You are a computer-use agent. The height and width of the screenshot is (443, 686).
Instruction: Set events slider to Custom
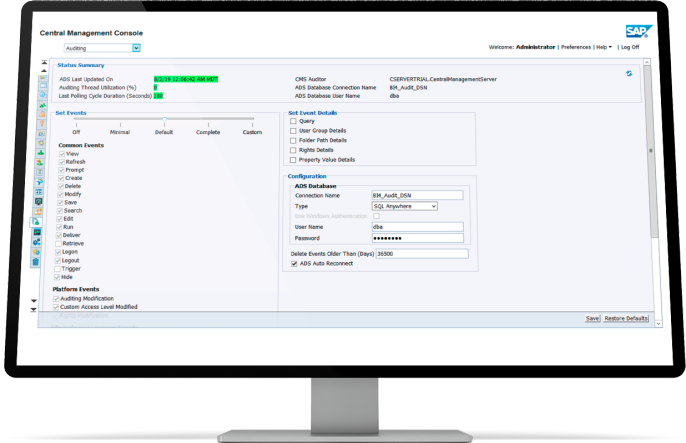pyautogui.click(x=252, y=132)
